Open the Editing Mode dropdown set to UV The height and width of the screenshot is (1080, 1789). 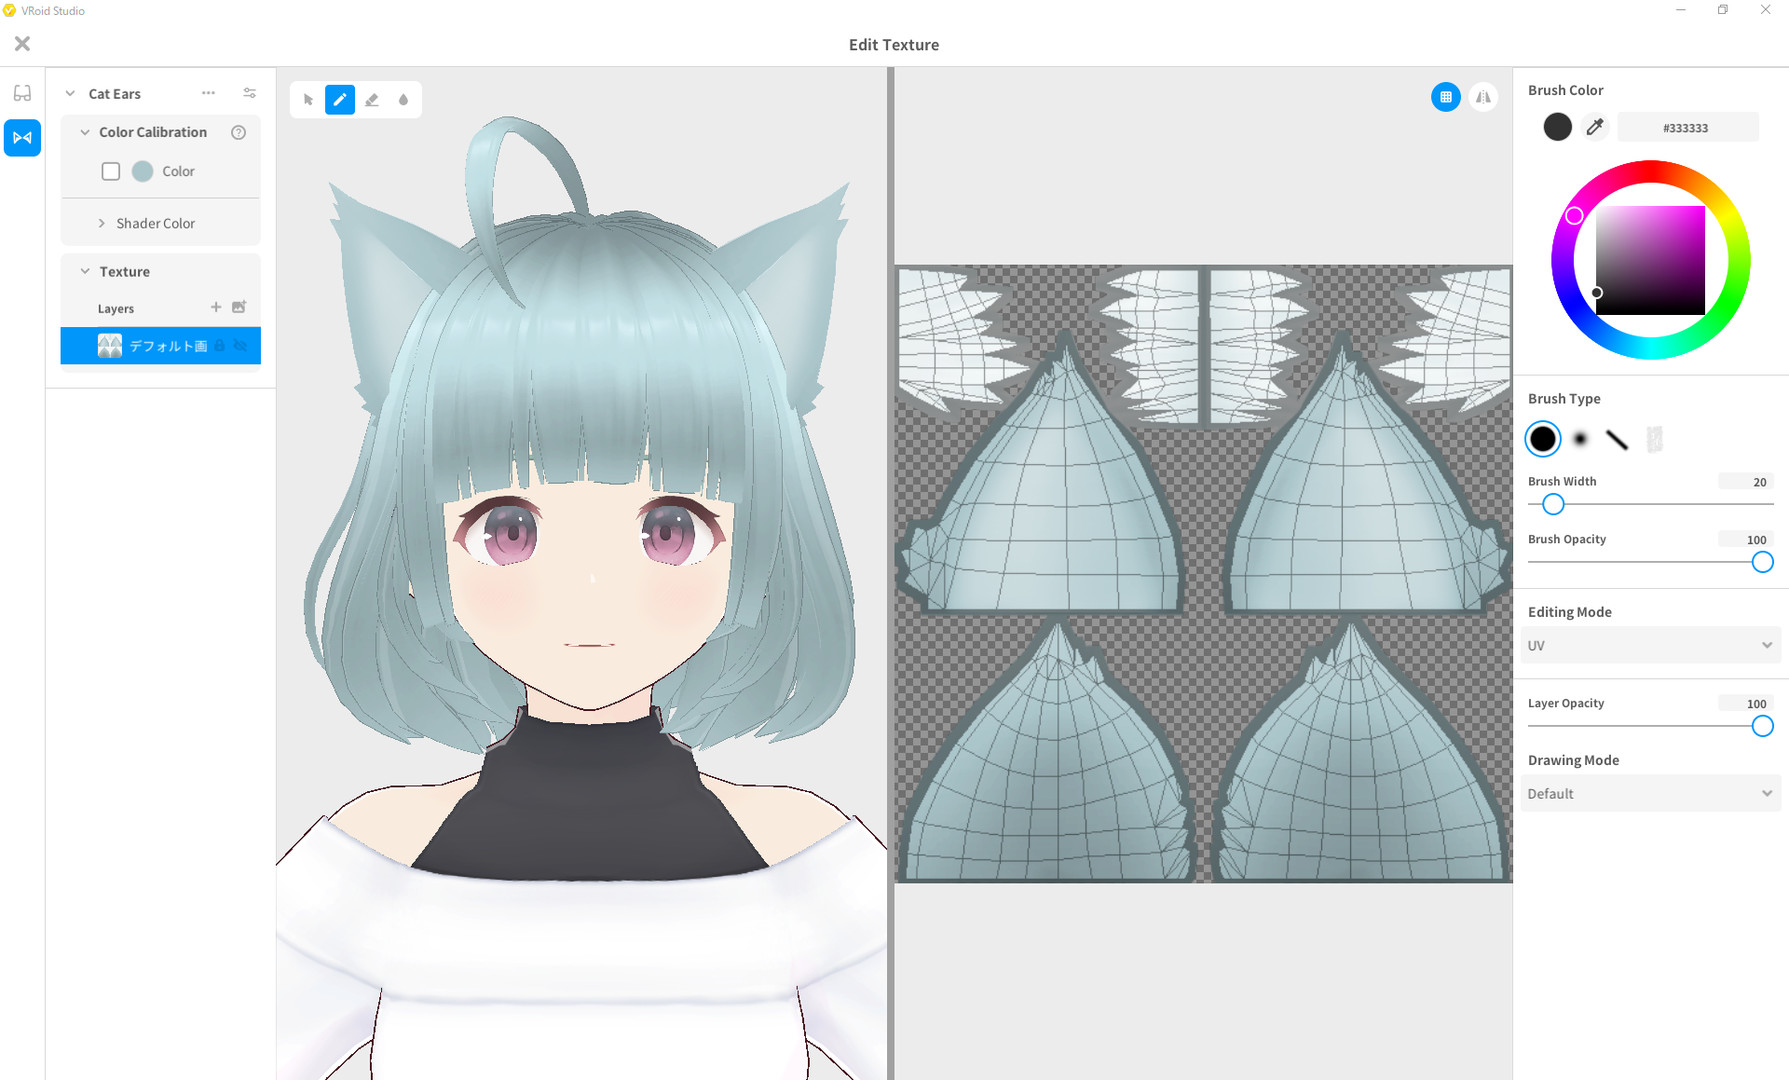(x=1650, y=645)
